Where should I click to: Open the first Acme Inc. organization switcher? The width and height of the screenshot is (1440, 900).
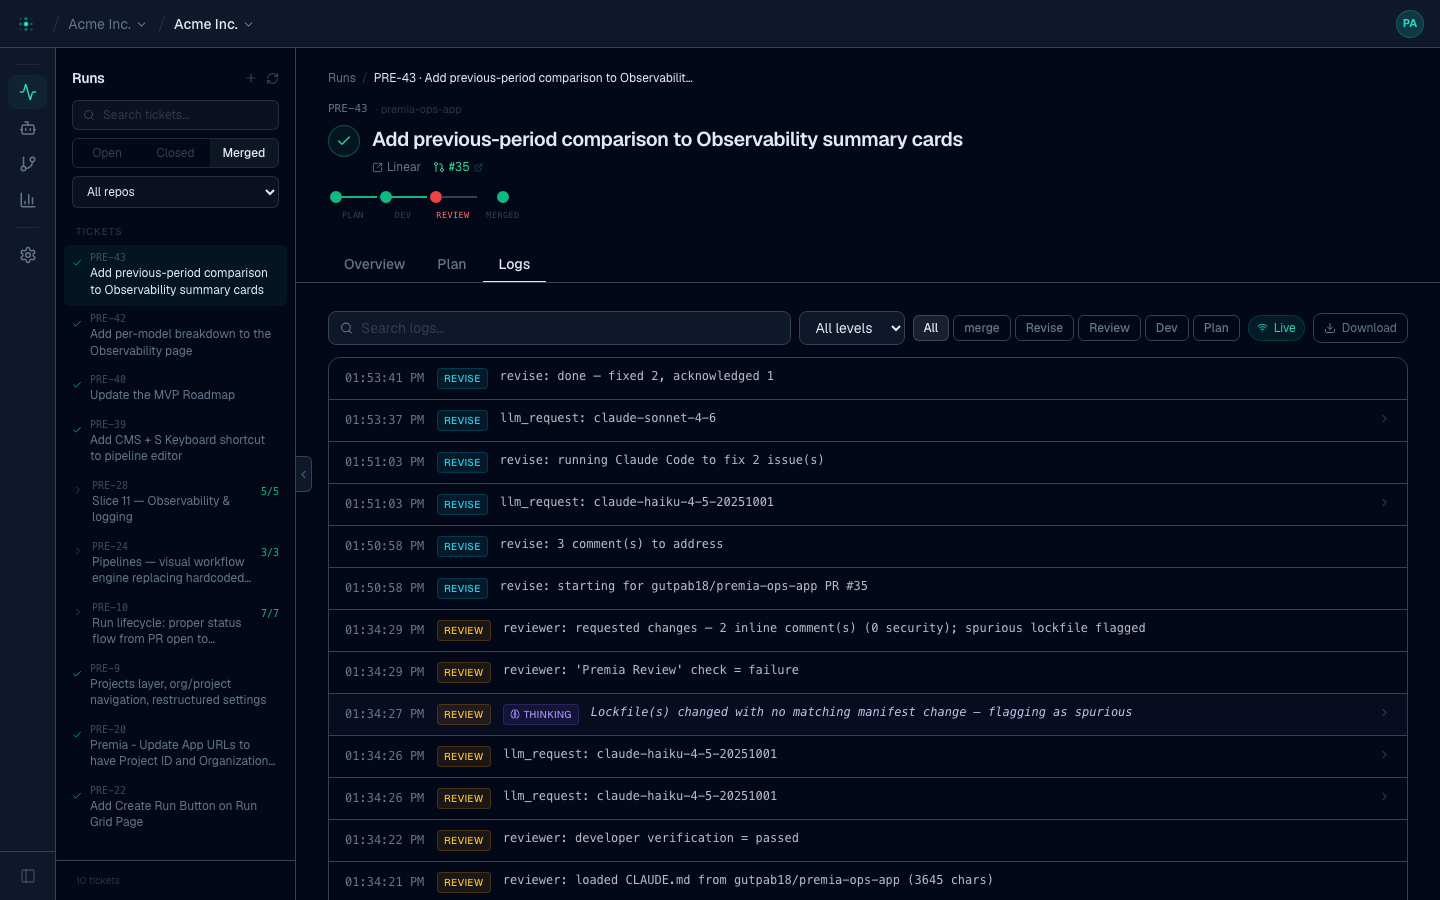107,24
